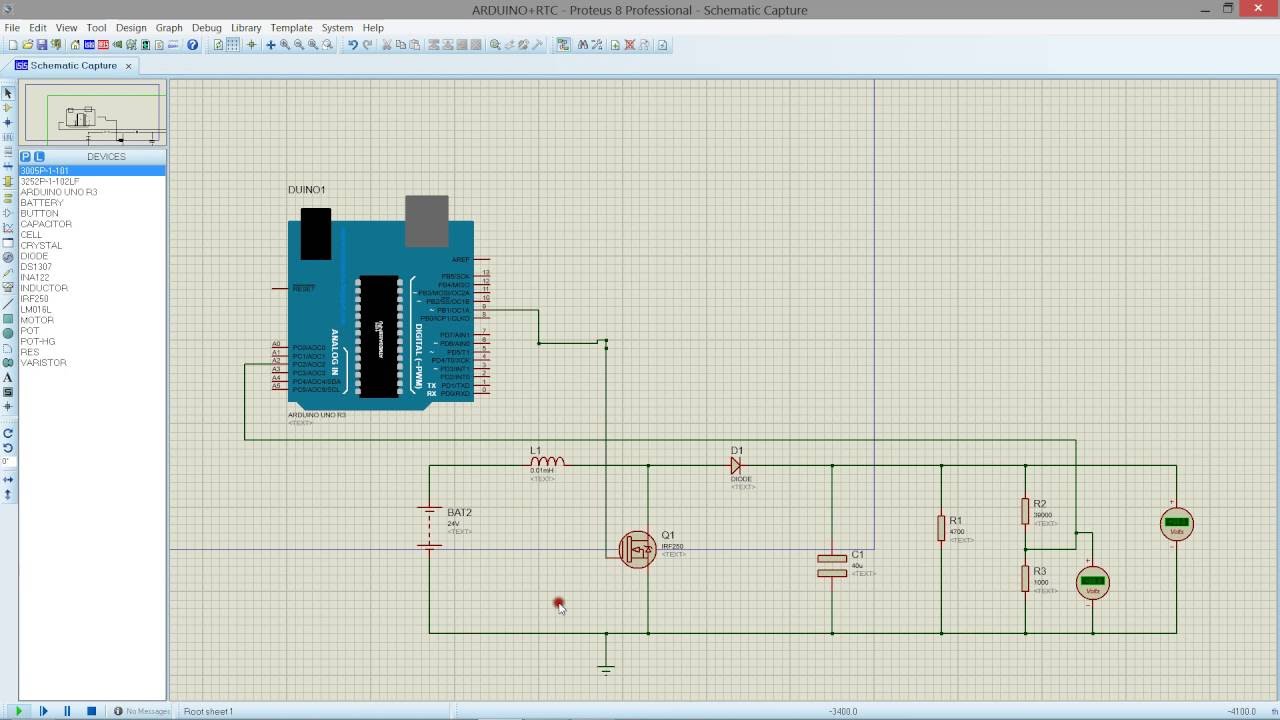
Task: Click the Zoom In magnifier icon
Action: [x=285, y=45]
